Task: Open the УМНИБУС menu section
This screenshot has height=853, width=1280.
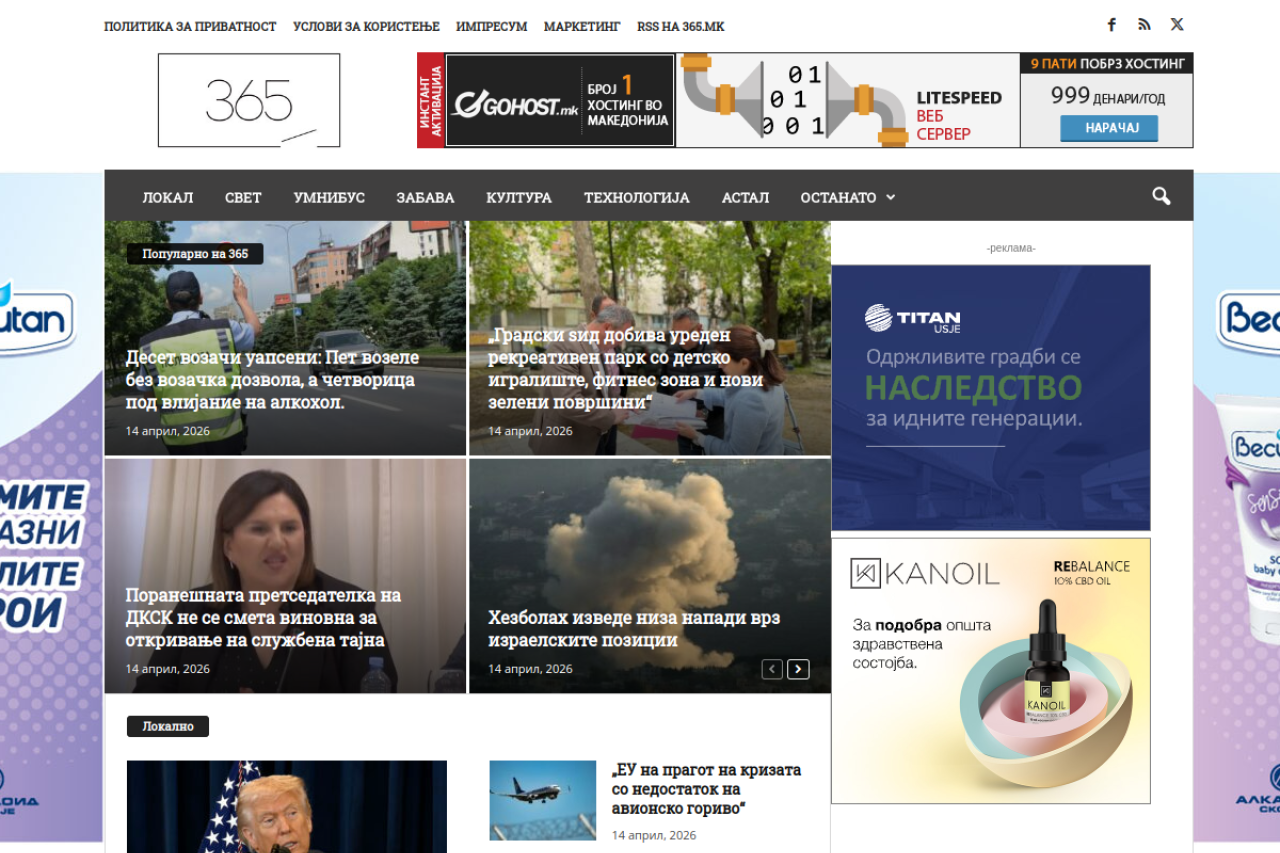Action: (329, 197)
